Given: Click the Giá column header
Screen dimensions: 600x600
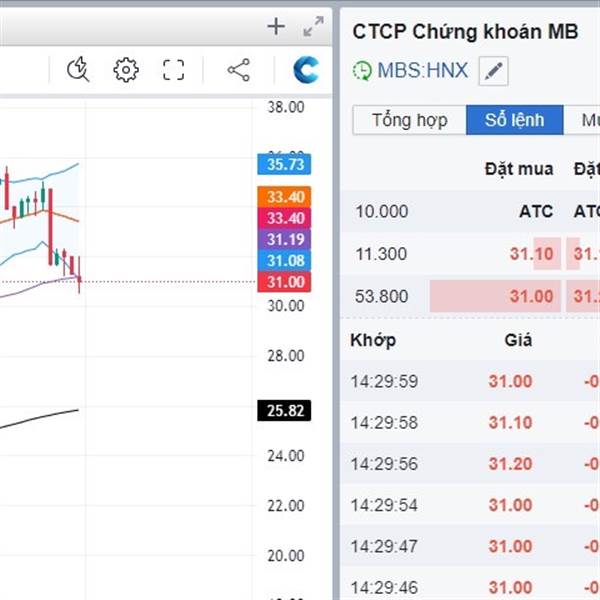Looking at the screenshot, I should pyautogui.click(x=518, y=340).
